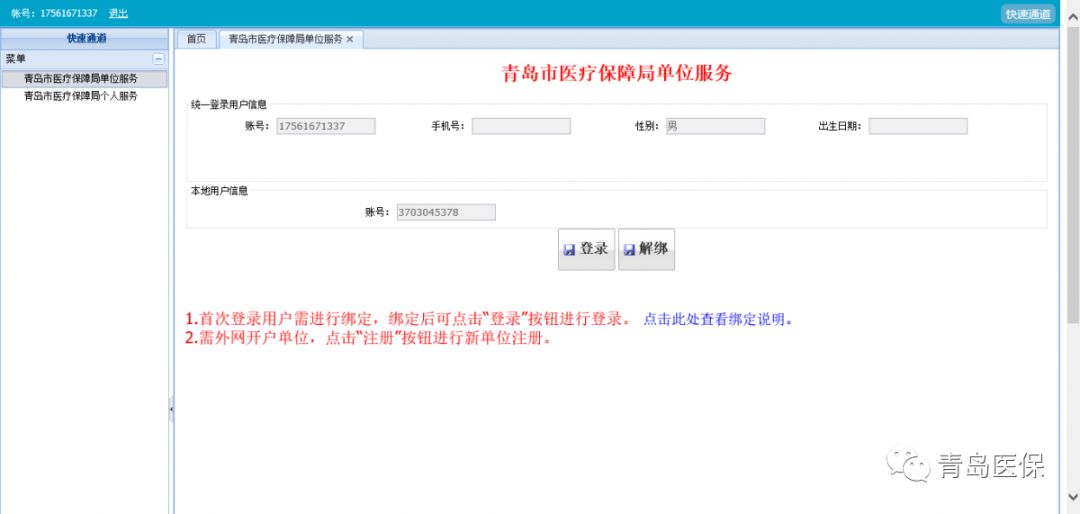Click the 性别 field
1080x514 pixels.
pos(714,126)
